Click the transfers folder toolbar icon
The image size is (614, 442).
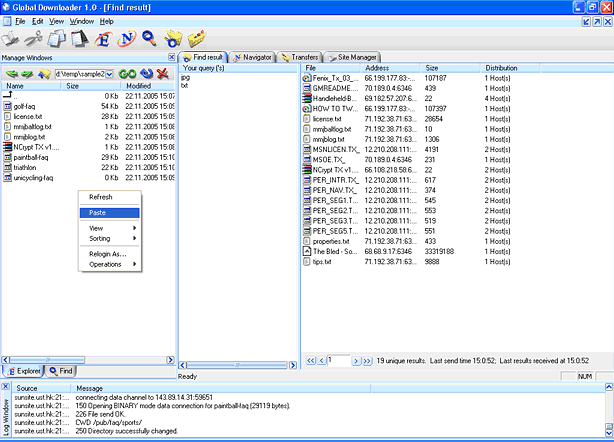coord(173,39)
